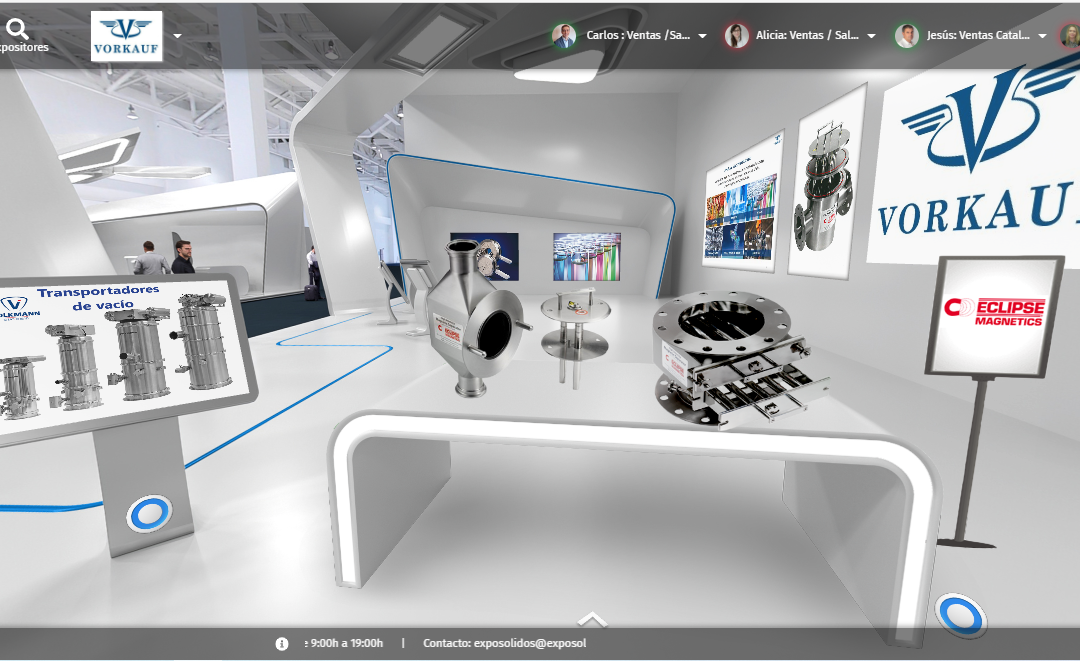
Task: Expand Carlos contact dropdown arrow
Action: coord(703,36)
